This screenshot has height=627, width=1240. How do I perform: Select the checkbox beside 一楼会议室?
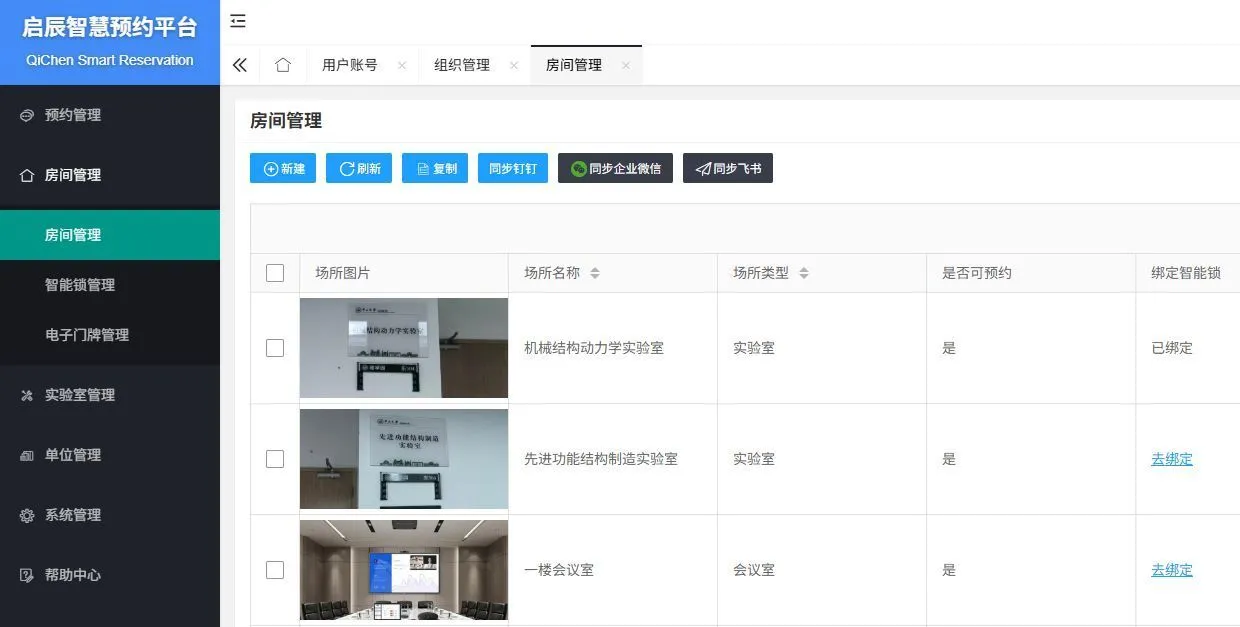pyautogui.click(x=275, y=569)
